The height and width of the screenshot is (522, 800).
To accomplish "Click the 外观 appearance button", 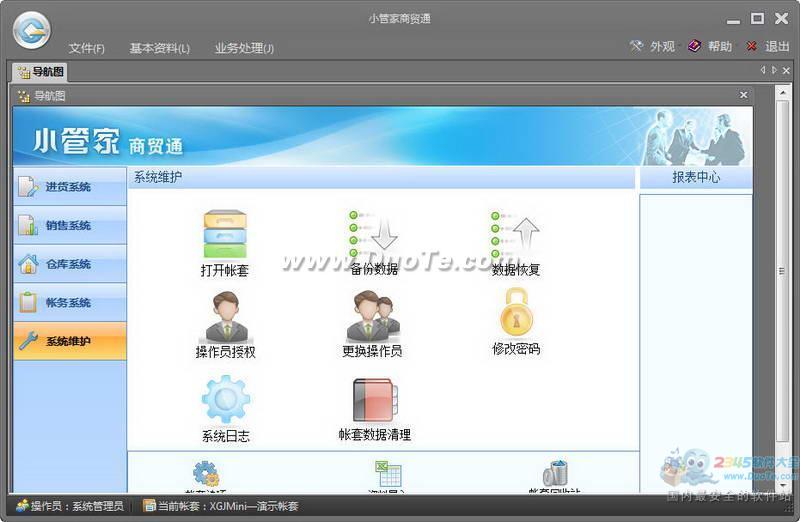I will tap(652, 46).
